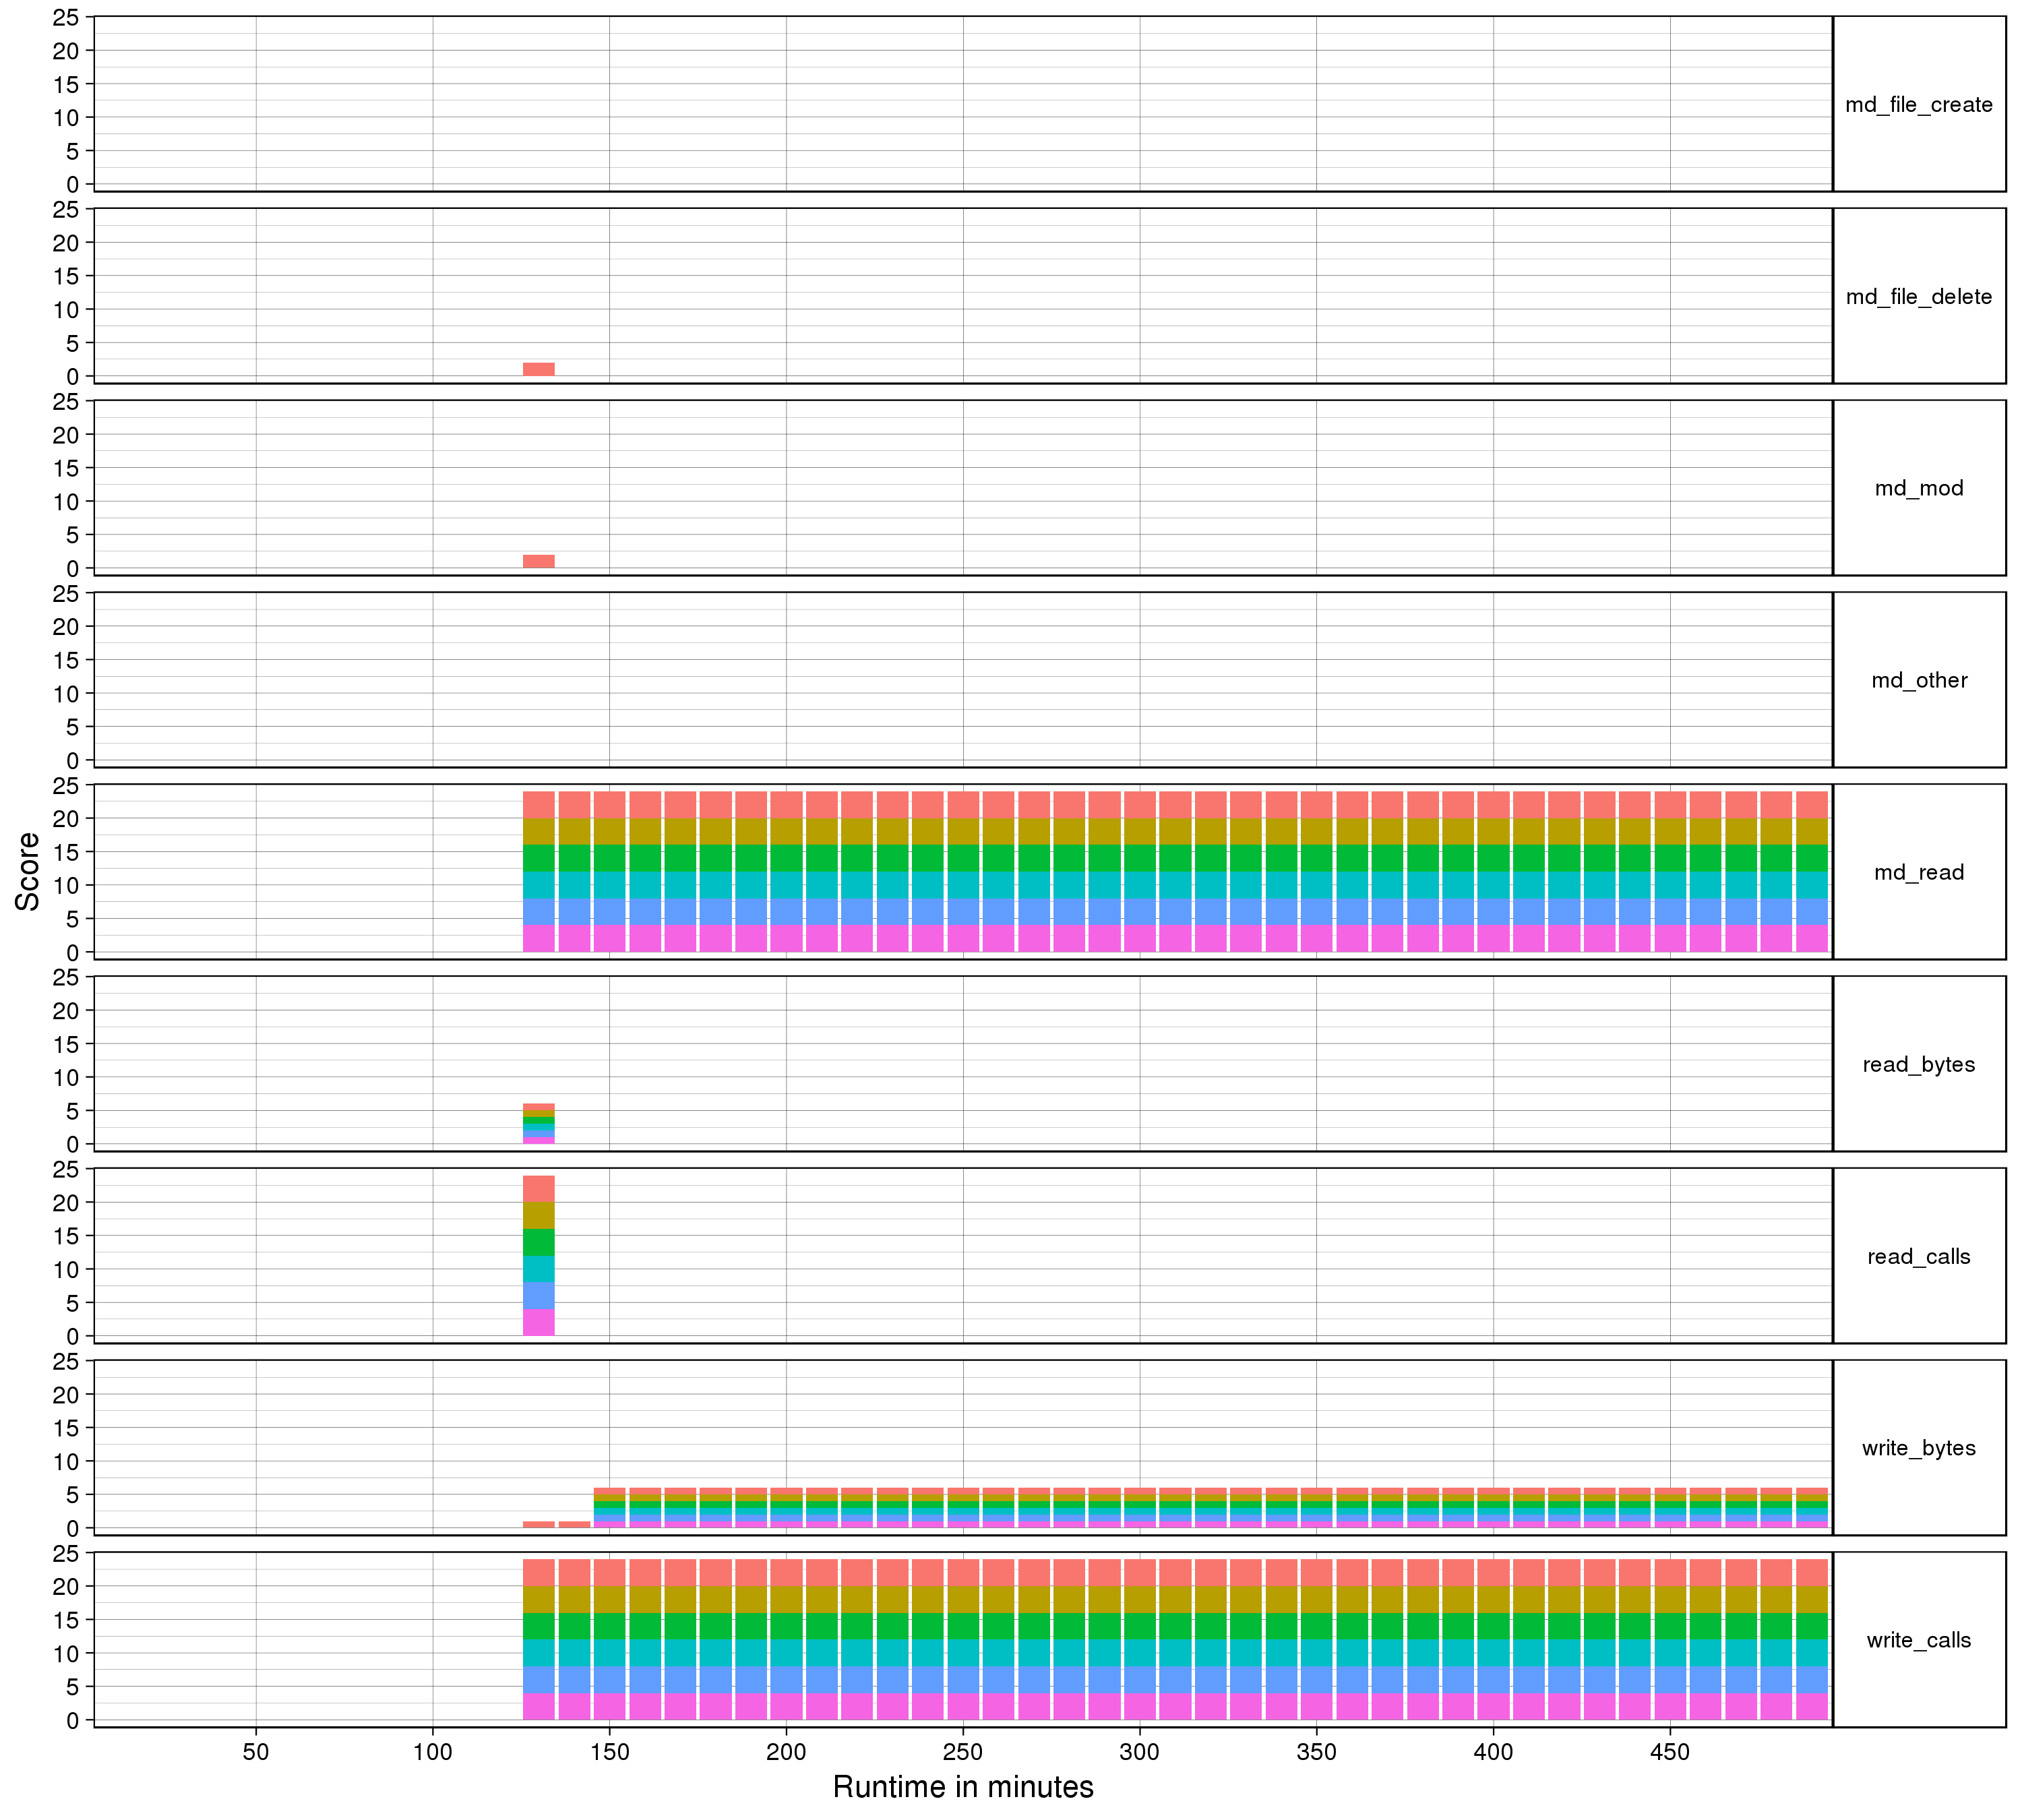Click the md_read facet label
Image resolution: width=2022 pixels, height=1820 pixels.
pos(1918,872)
